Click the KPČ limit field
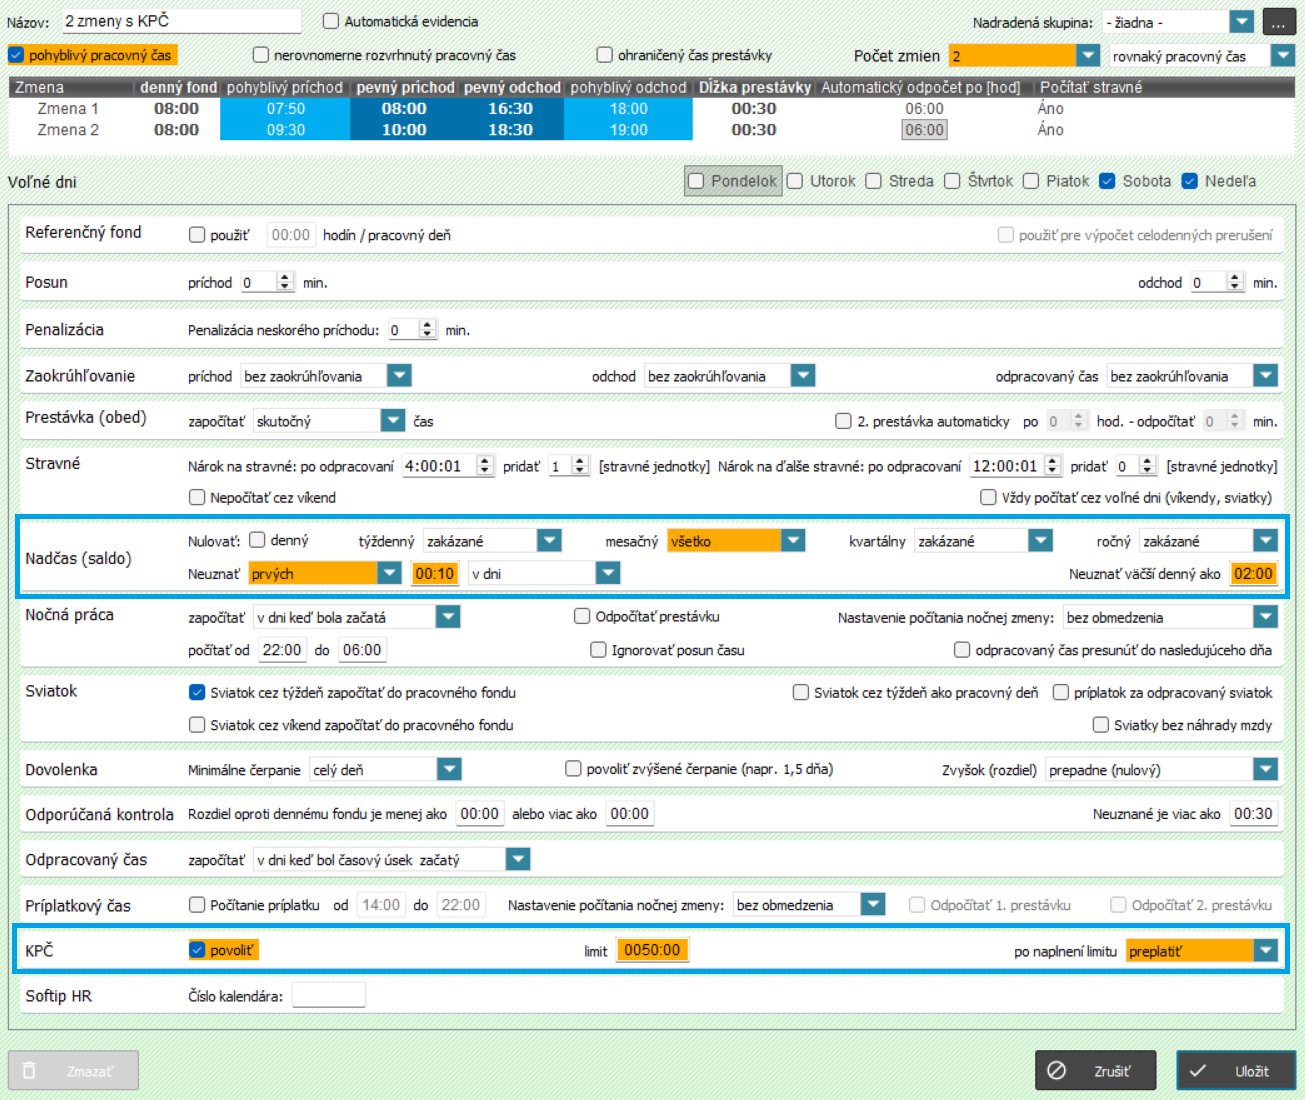 tap(652, 950)
